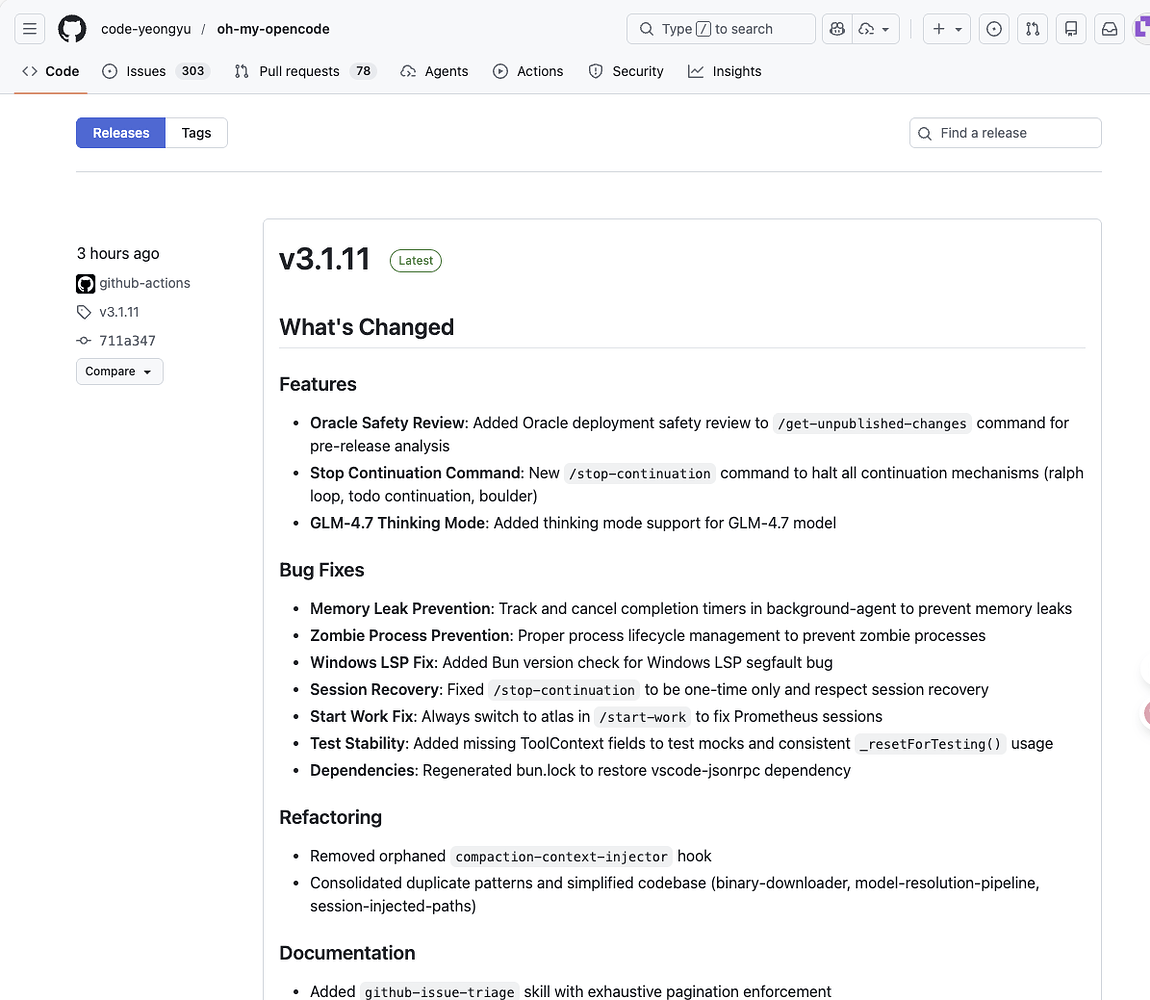Click the GLM-4.7 Thinking Mode bullet text

(x=573, y=523)
